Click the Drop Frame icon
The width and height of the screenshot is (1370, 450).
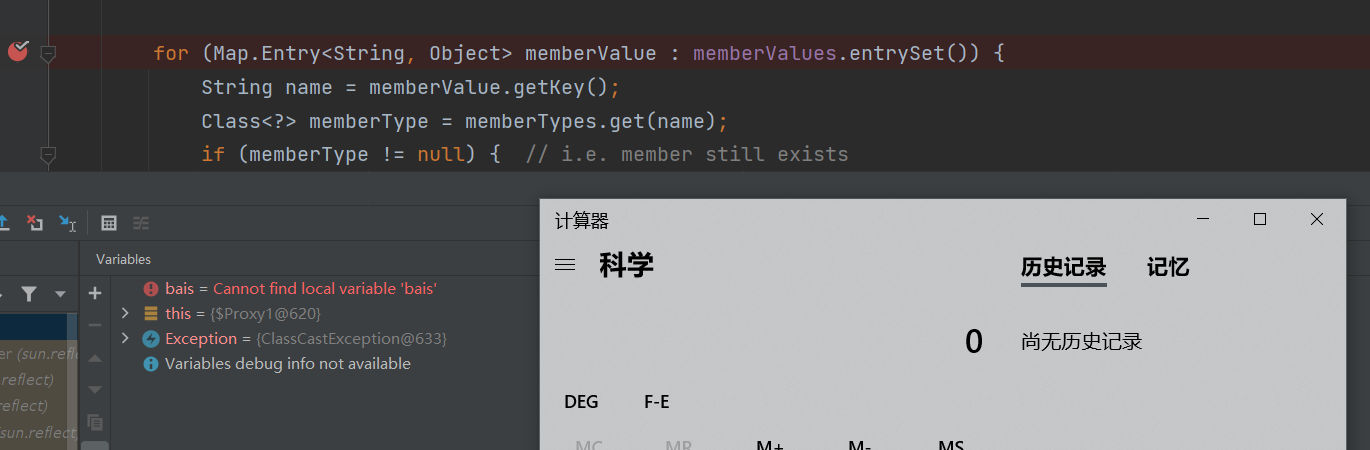pyautogui.click(x=35, y=223)
